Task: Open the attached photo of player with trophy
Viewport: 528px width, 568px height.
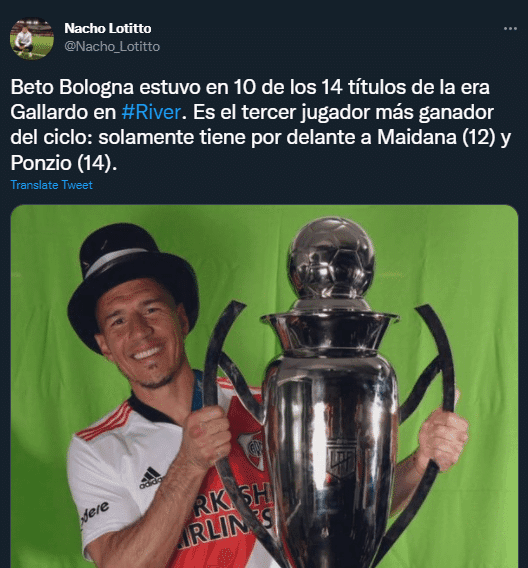Action: coord(264,386)
